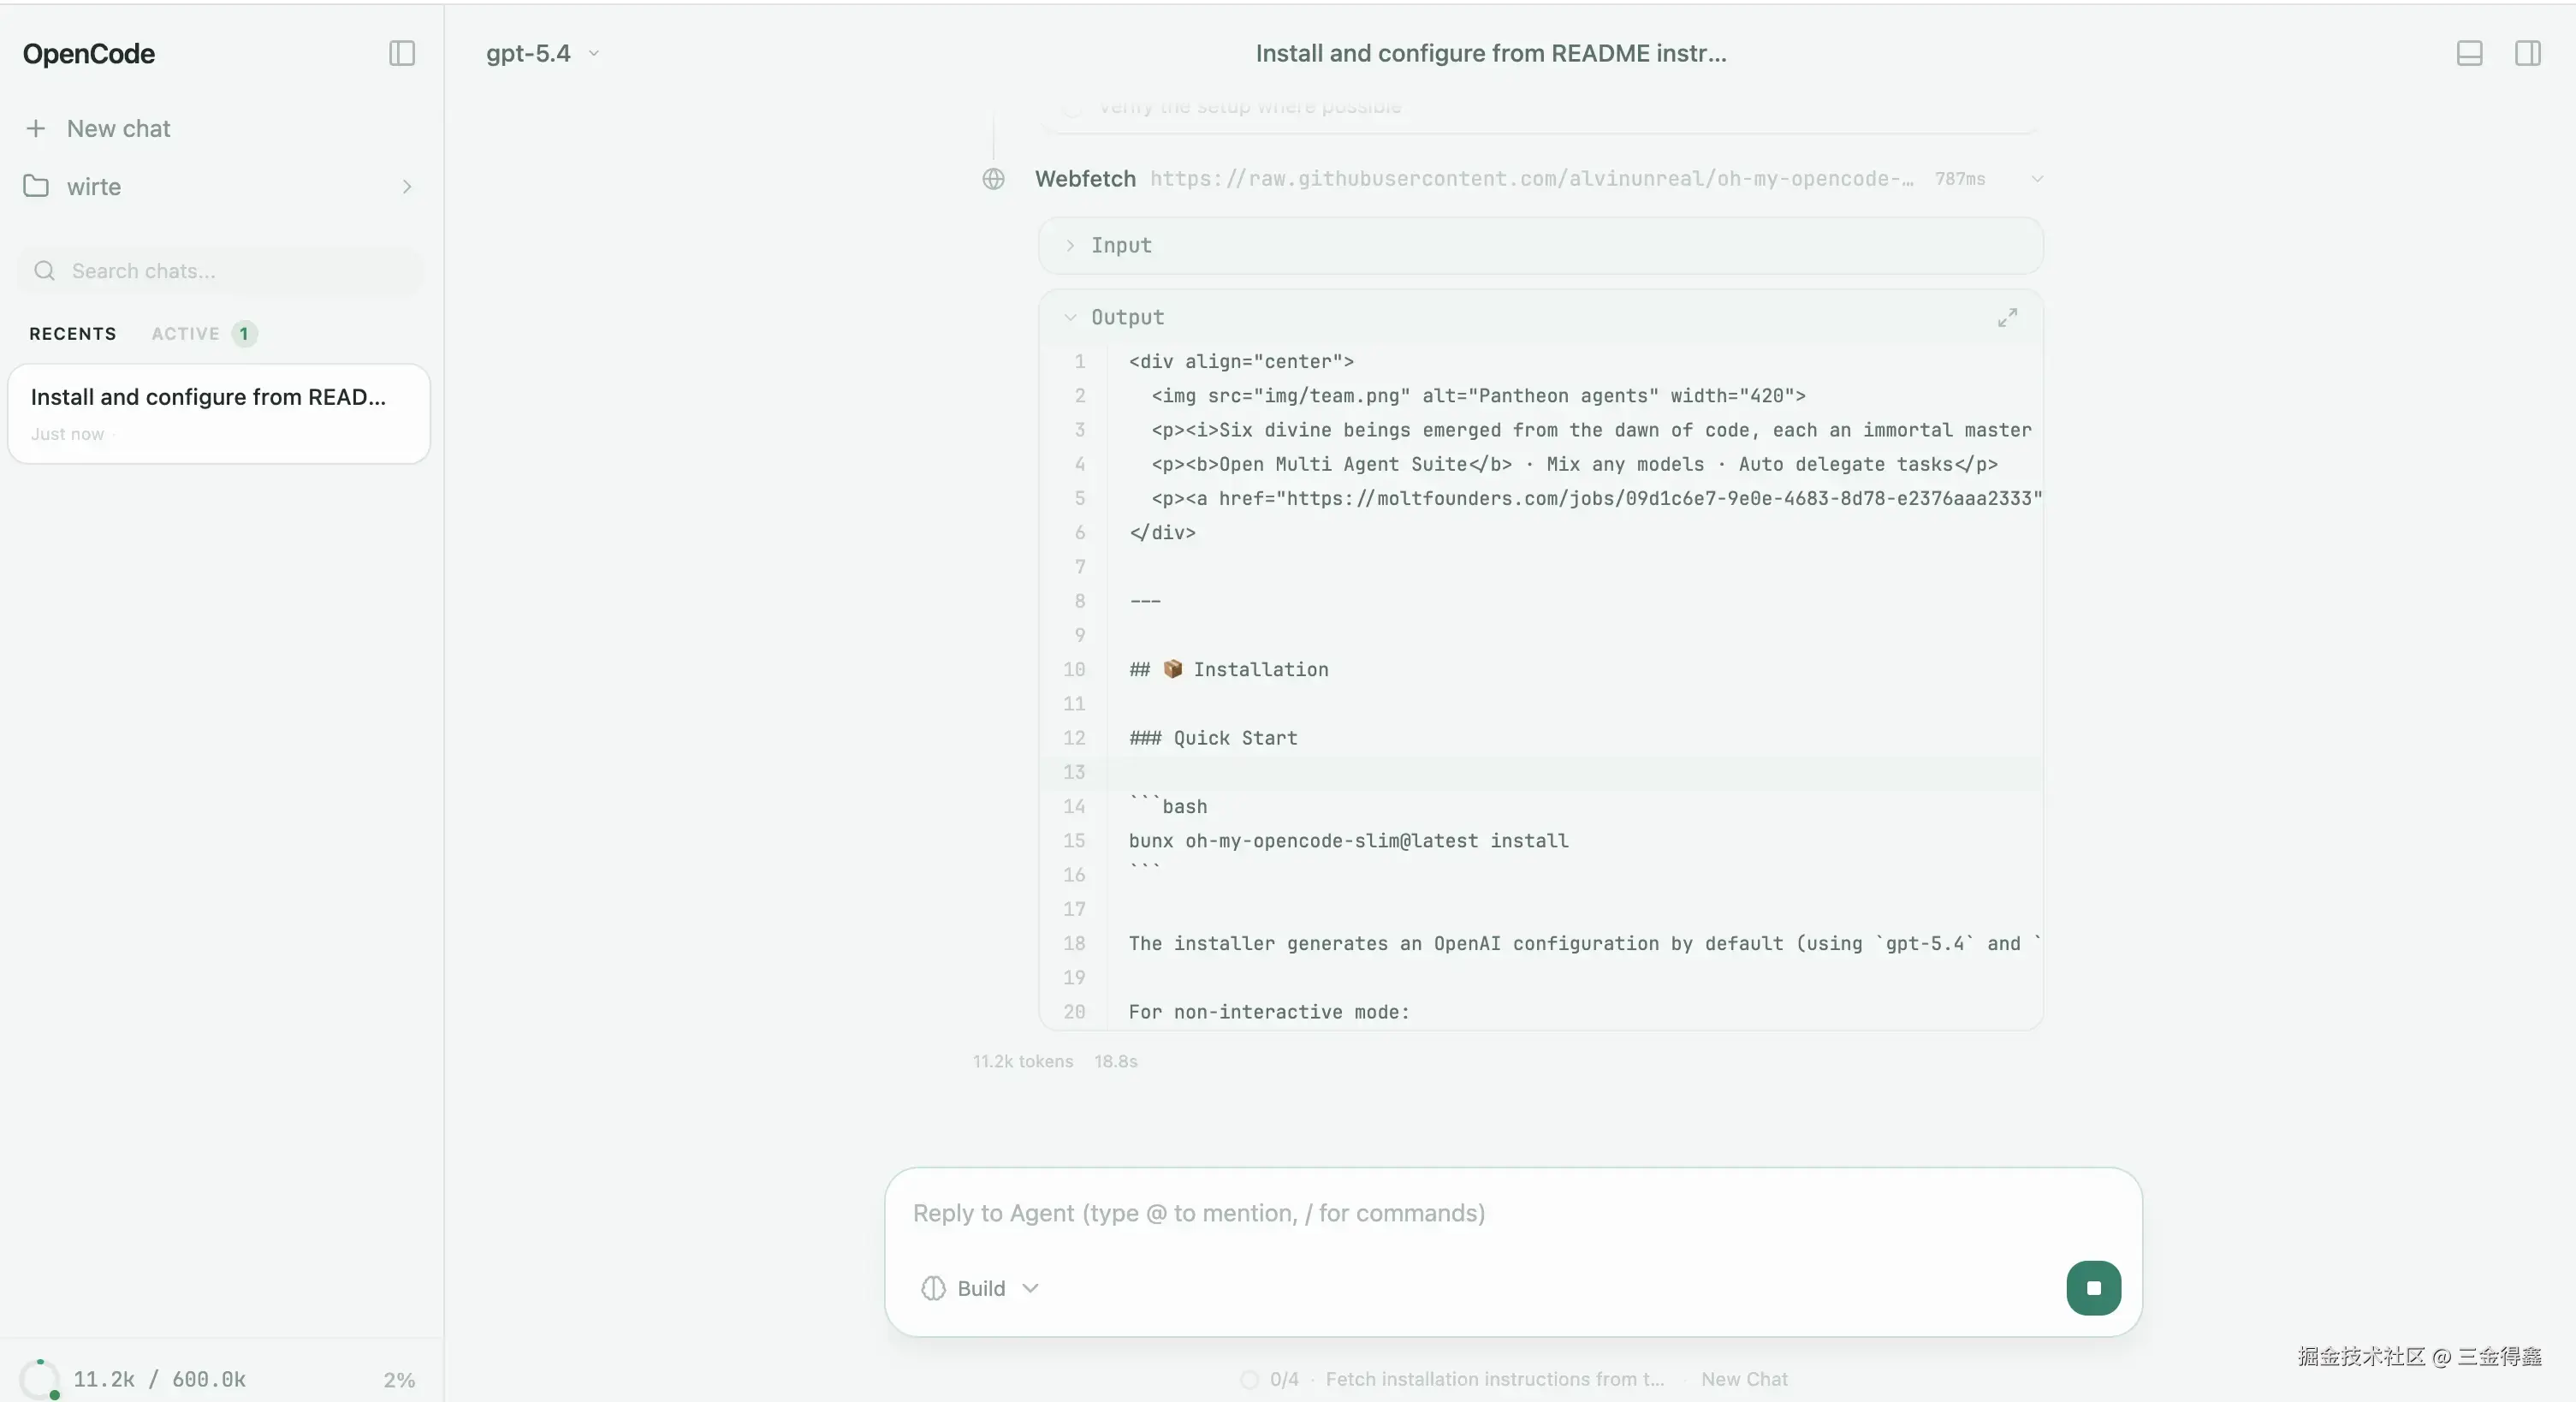Click the wirte folder icon
This screenshot has height=1402, width=2576.
point(36,187)
